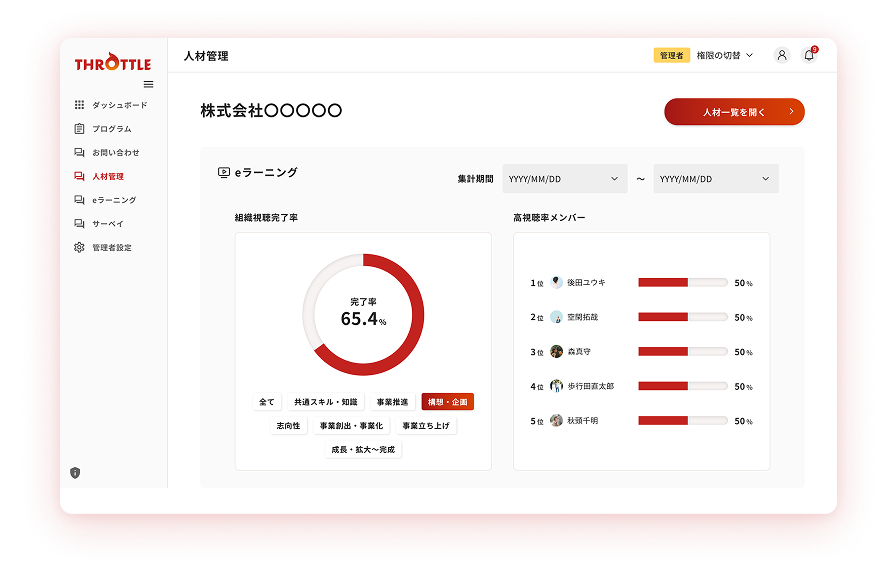This screenshot has width=896, height=571.
Task: Click the 管理者設定 gear icon
Action: pyautogui.click(x=79, y=247)
